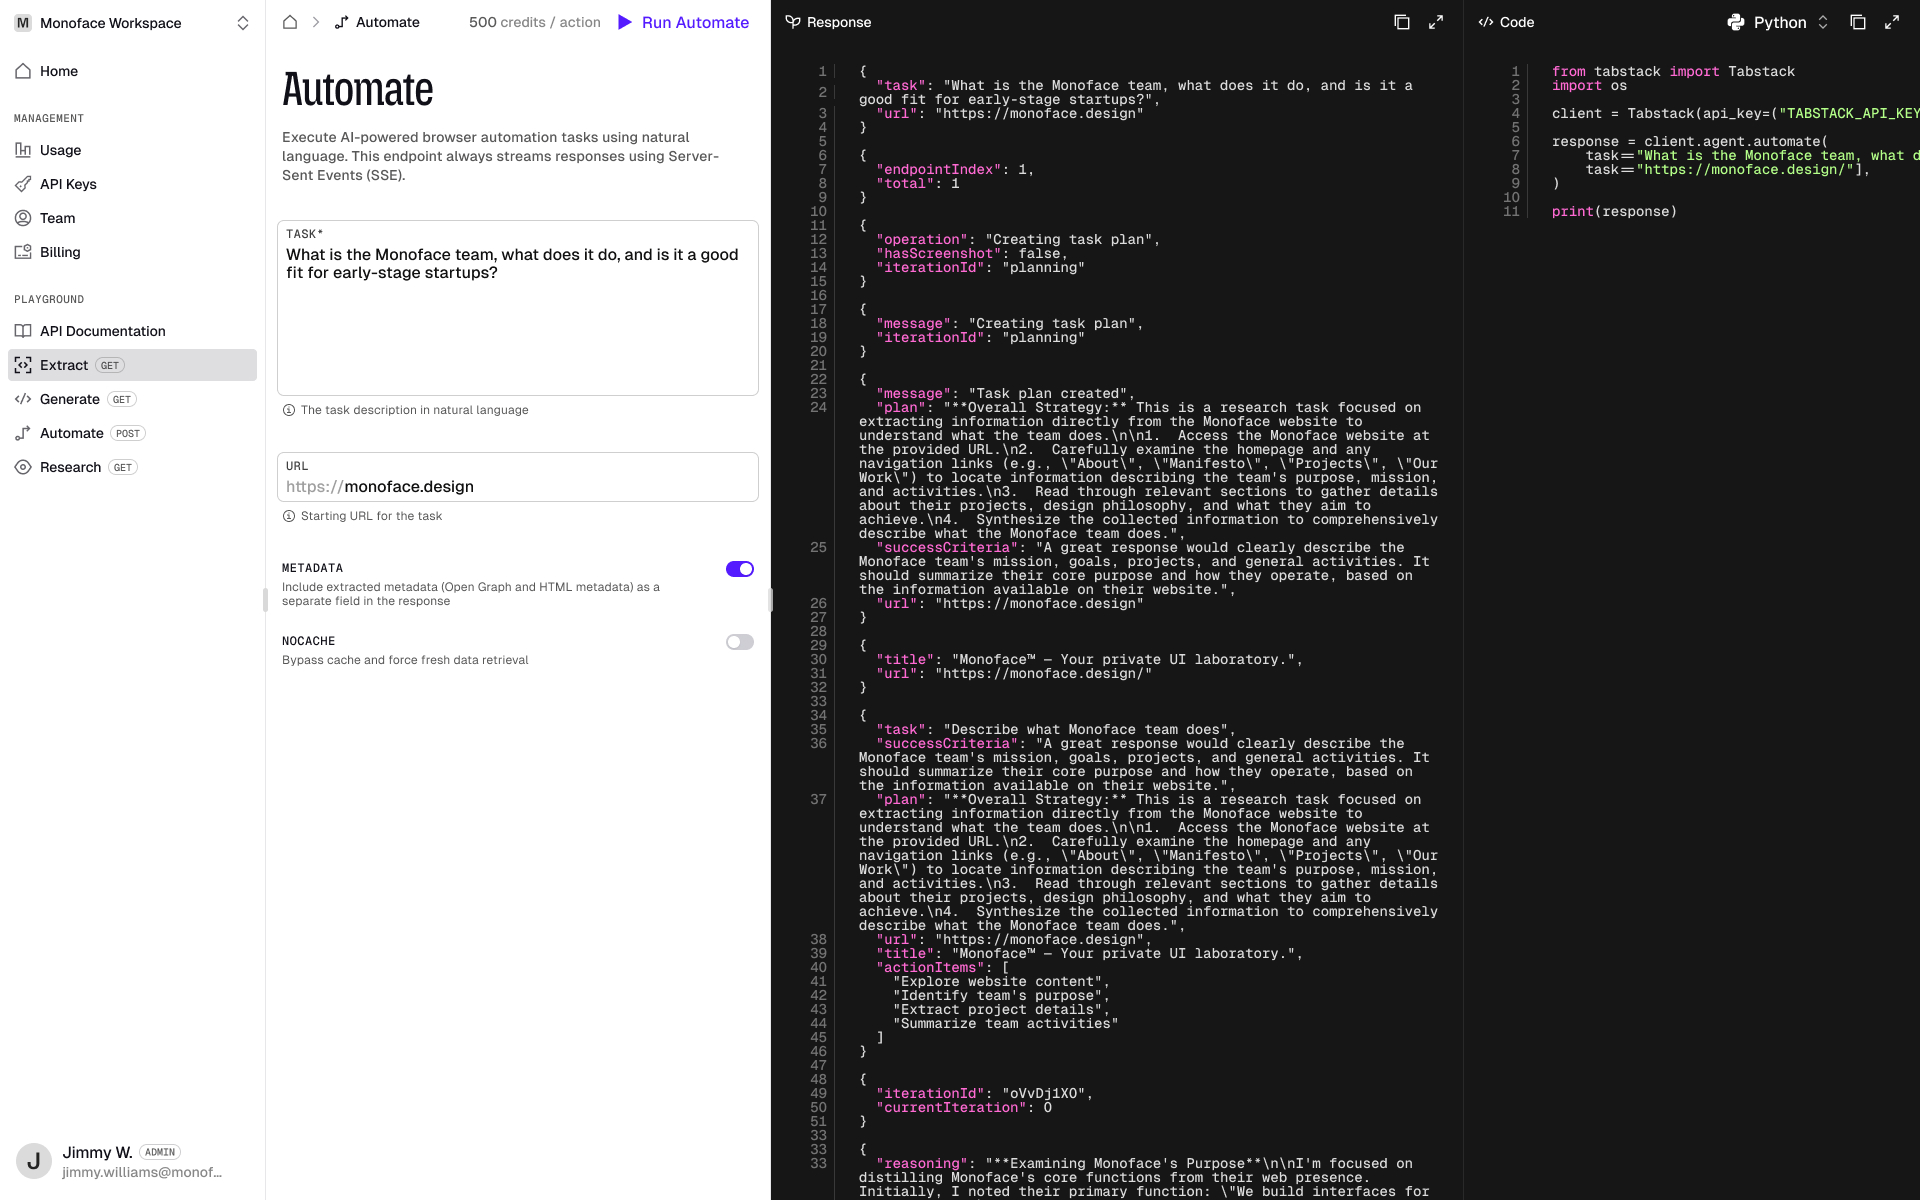Screen dimensions: 1920x1200
Task: Enable the Nocache toggle
Action: coord(740,642)
